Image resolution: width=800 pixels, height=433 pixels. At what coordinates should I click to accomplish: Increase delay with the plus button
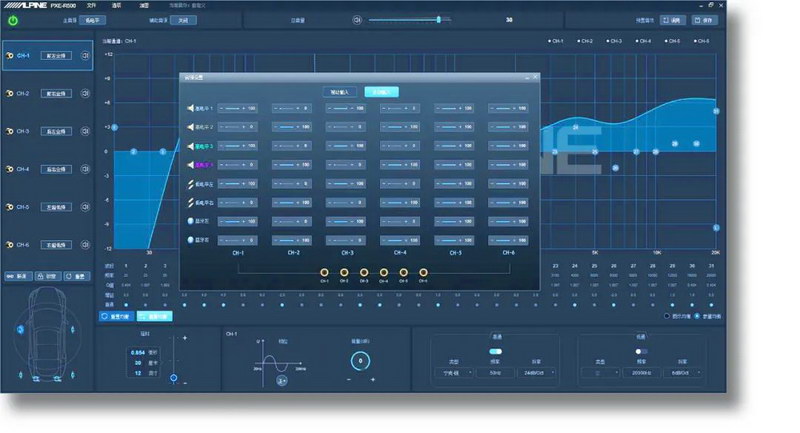pyautogui.click(x=185, y=338)
